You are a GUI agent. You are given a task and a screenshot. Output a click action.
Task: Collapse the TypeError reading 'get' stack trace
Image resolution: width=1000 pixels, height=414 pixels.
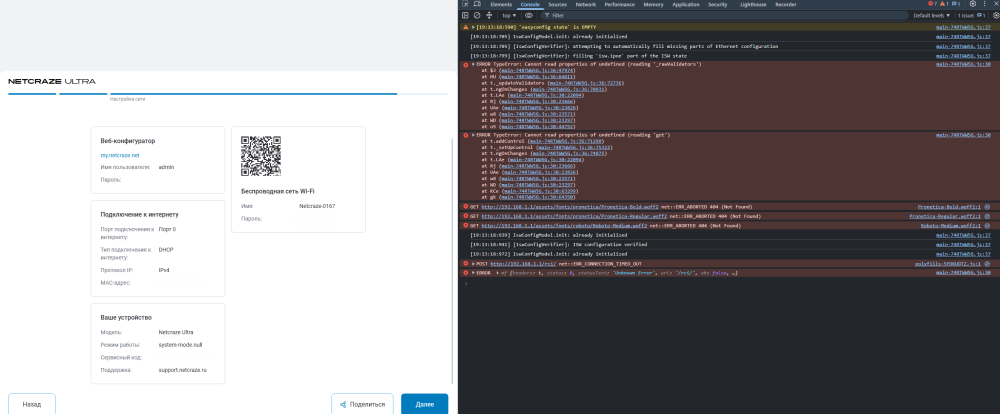[473, 135]
